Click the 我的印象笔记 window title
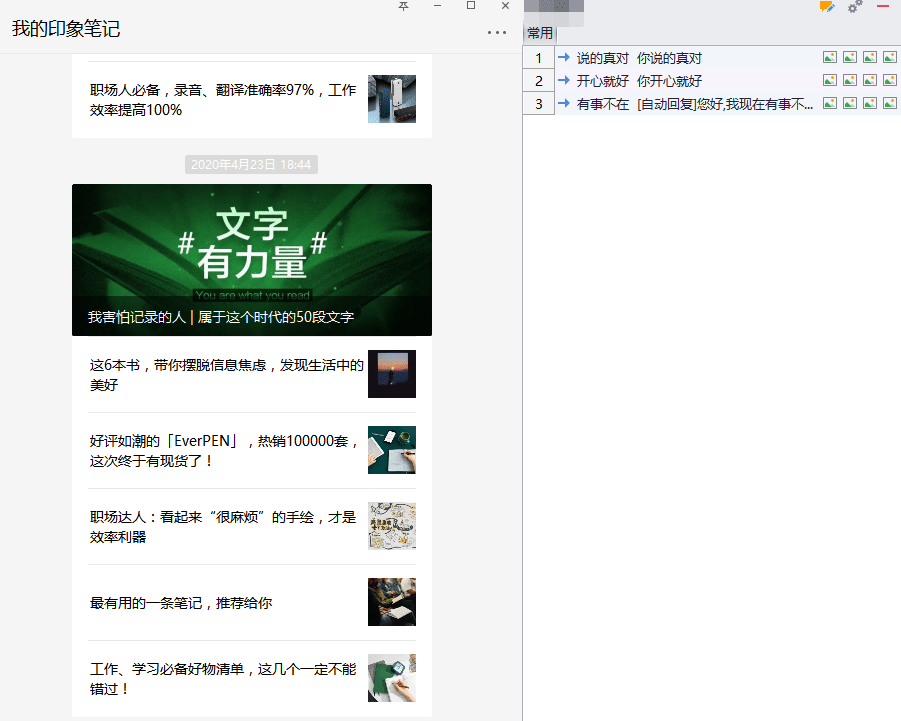 click(x=66, y=29)
